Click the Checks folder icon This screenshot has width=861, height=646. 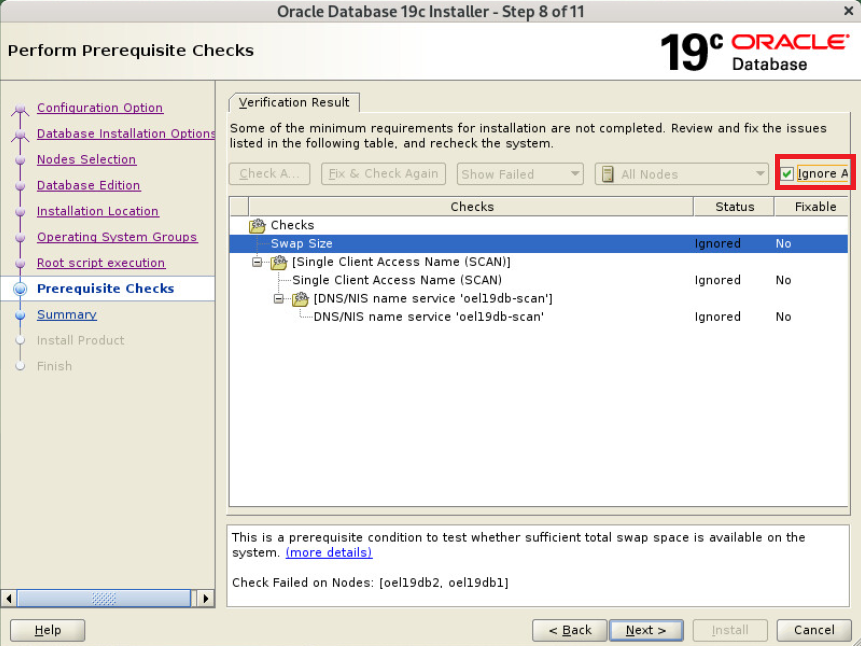pyautogui.click(x=257, y=225)
